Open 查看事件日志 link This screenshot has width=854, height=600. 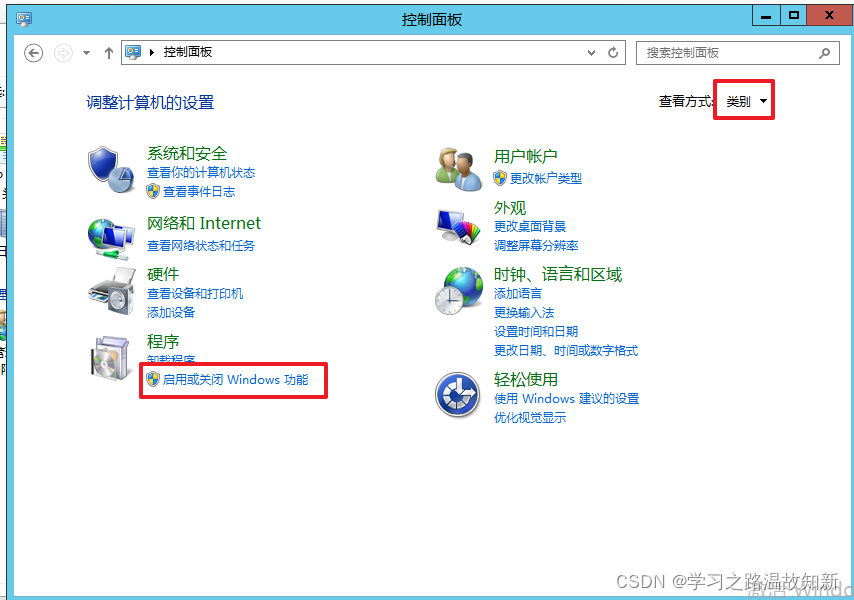pos(199,192)
